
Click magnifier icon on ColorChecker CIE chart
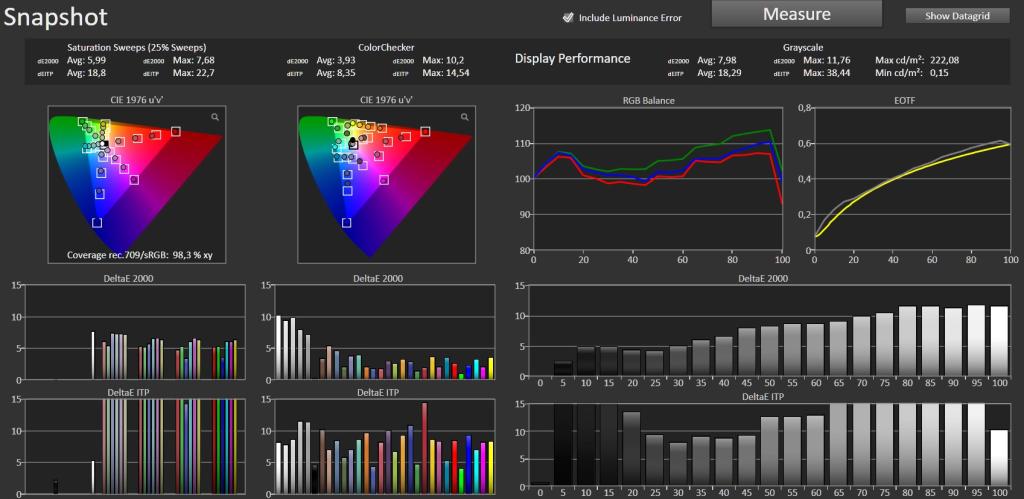[464, 118]
